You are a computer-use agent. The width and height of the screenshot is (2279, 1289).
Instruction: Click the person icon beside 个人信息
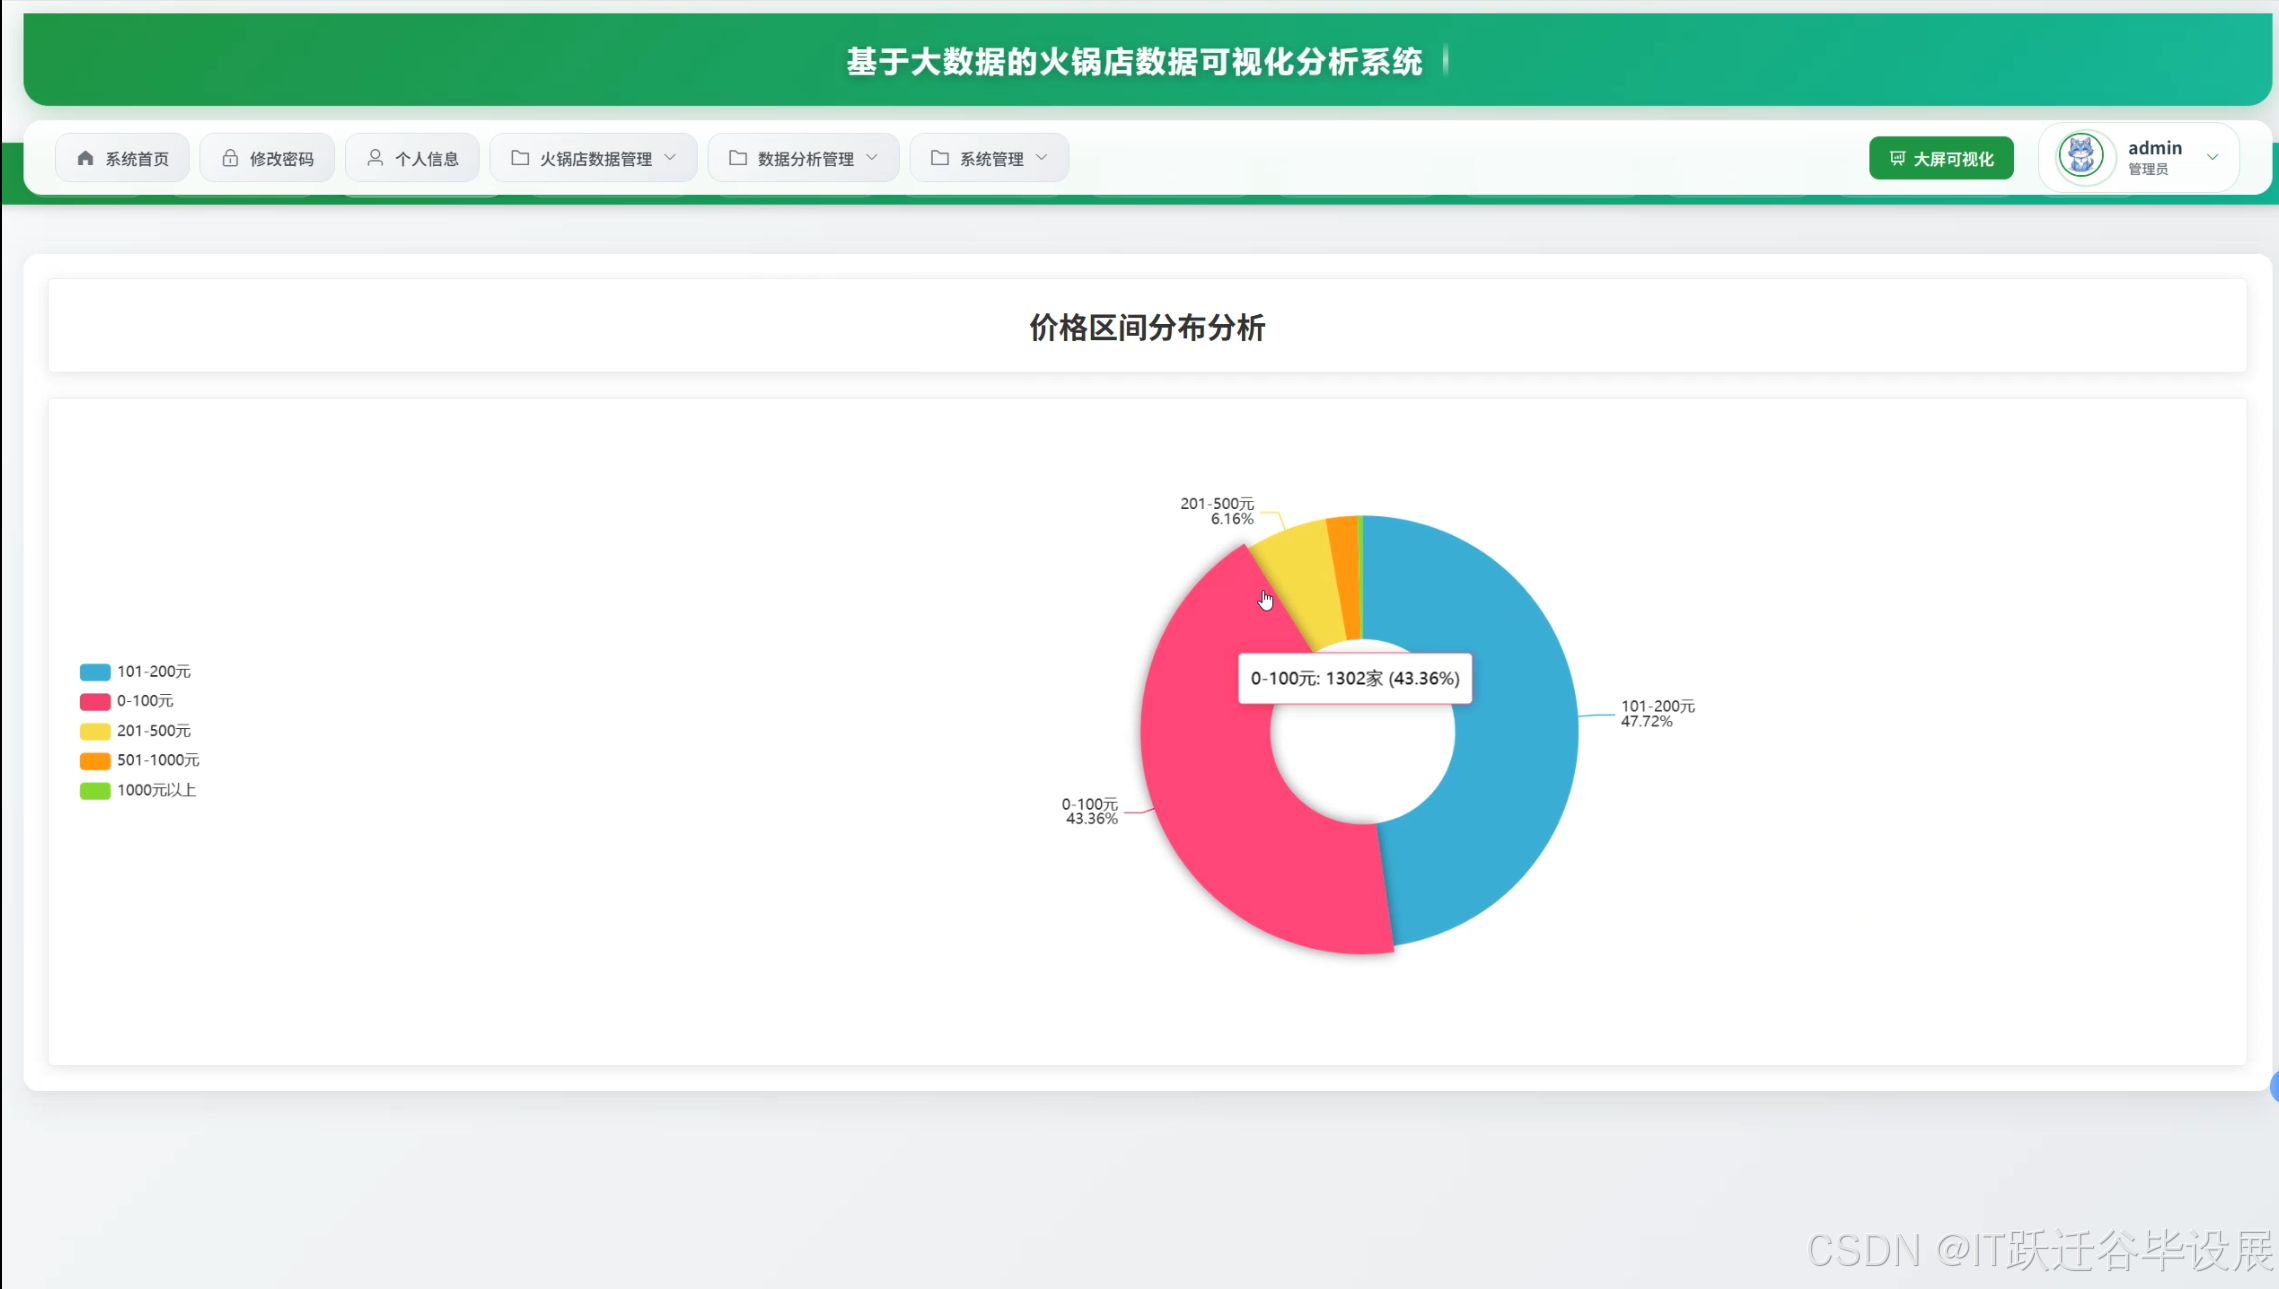[375, 158]
